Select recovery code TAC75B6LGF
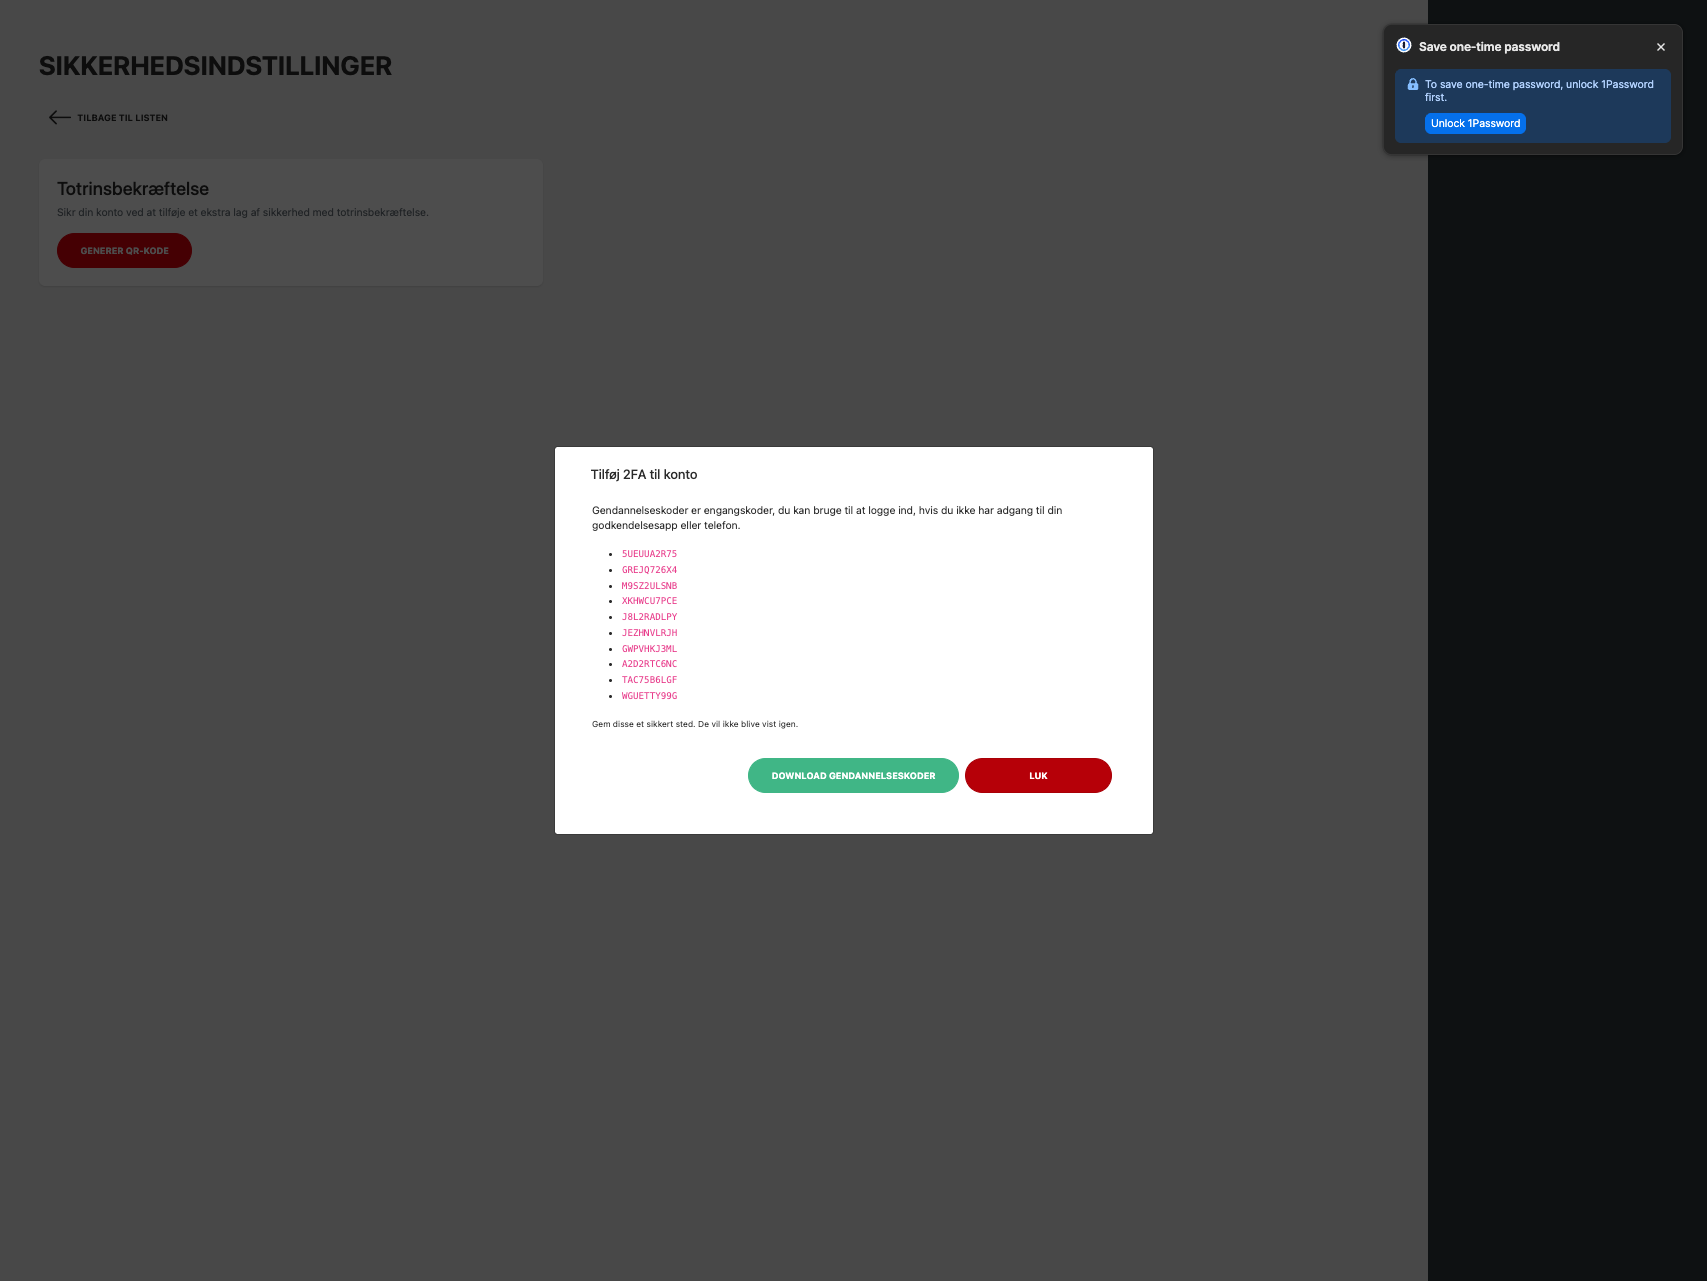The height and width of the screenshot is (1281, 1707). coord(649,680)
